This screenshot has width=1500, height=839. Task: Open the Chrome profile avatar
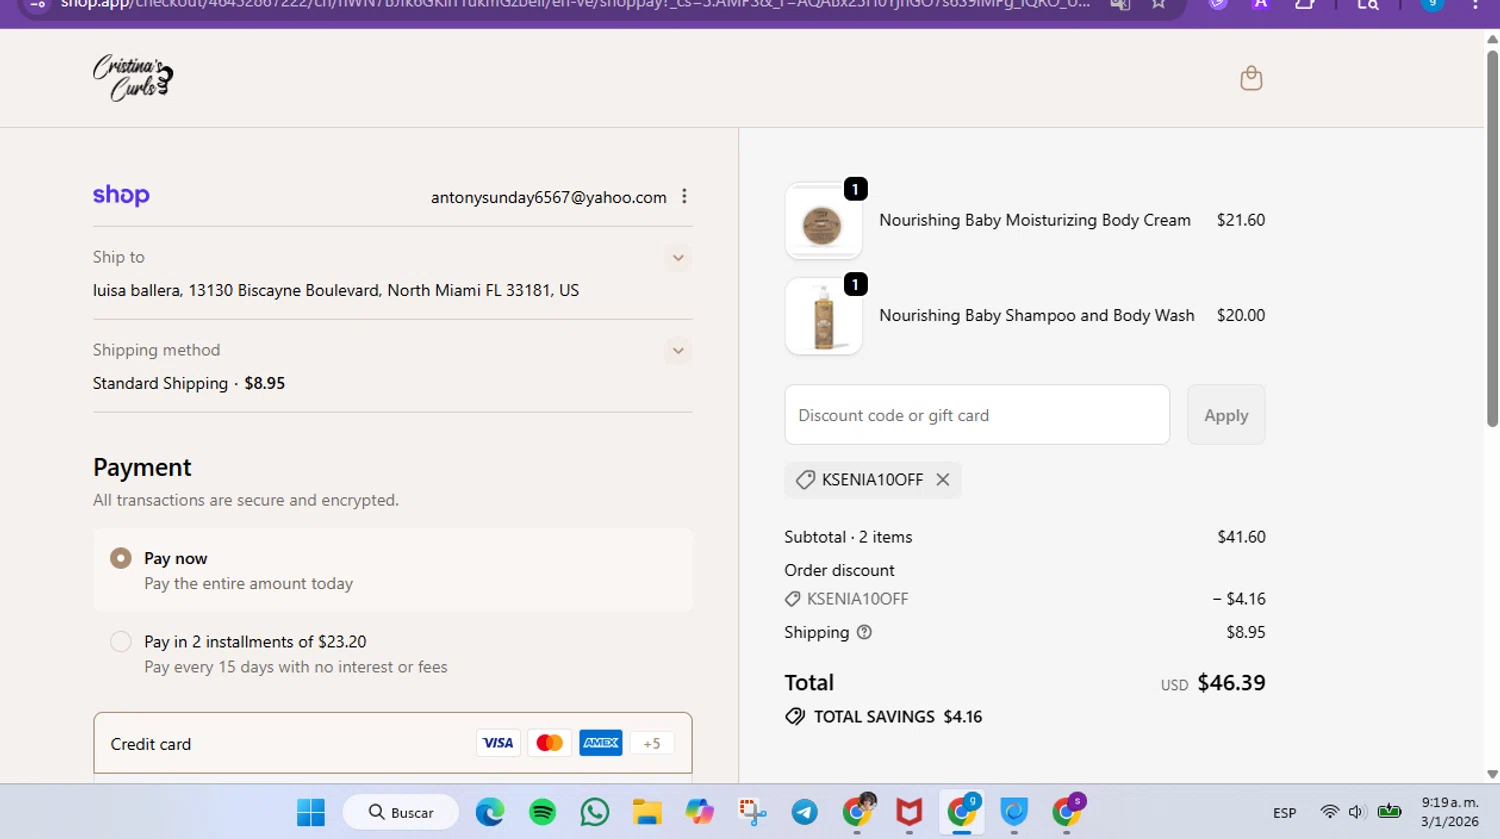[x=1432, y=5]
